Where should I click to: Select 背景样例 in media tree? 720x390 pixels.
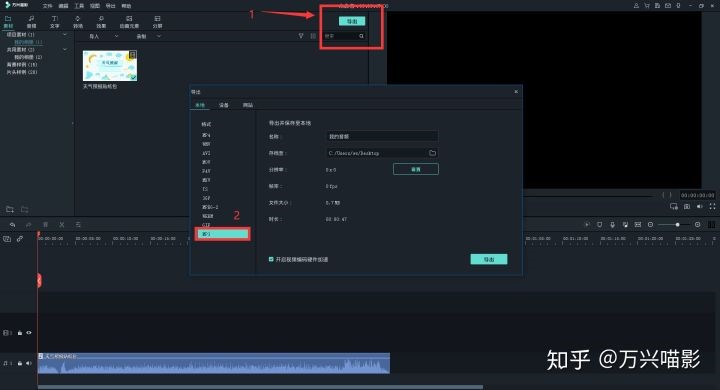click(x=22, y=65)
